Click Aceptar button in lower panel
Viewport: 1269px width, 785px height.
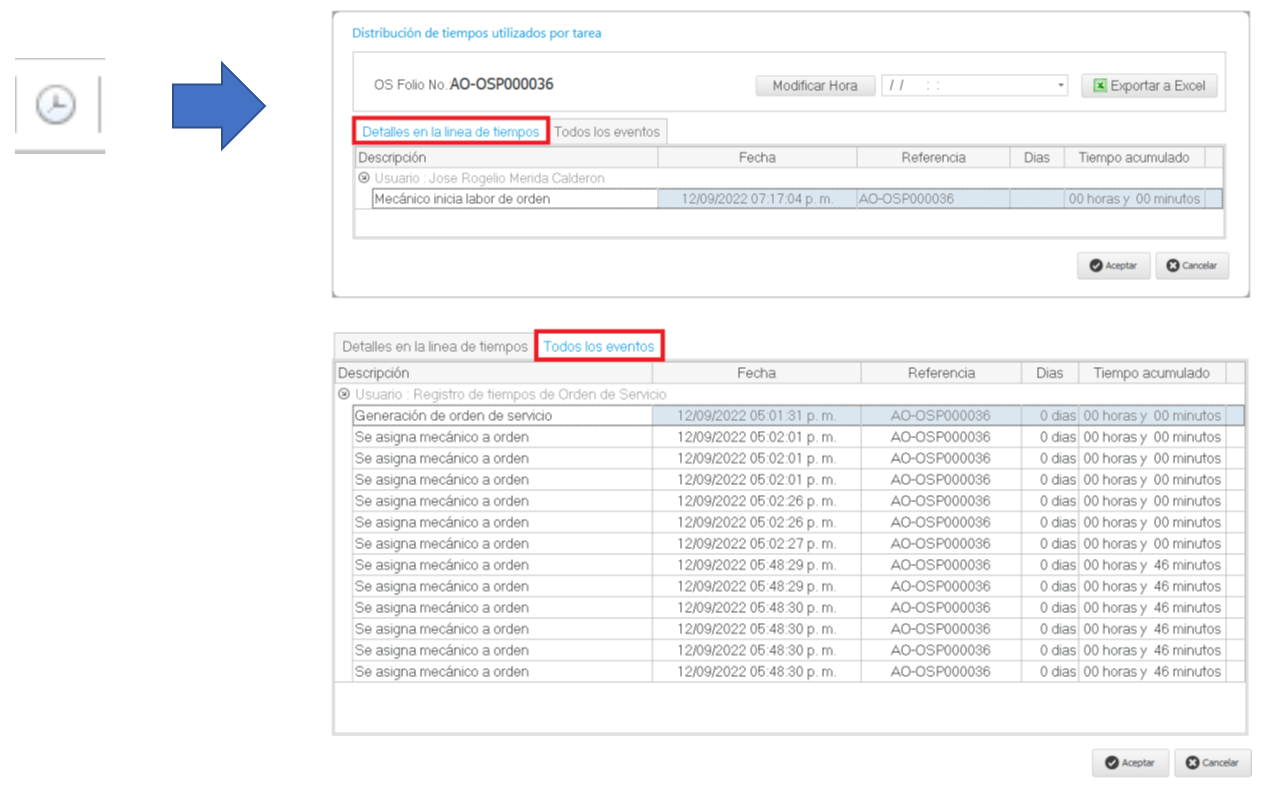pos(1129,762)
